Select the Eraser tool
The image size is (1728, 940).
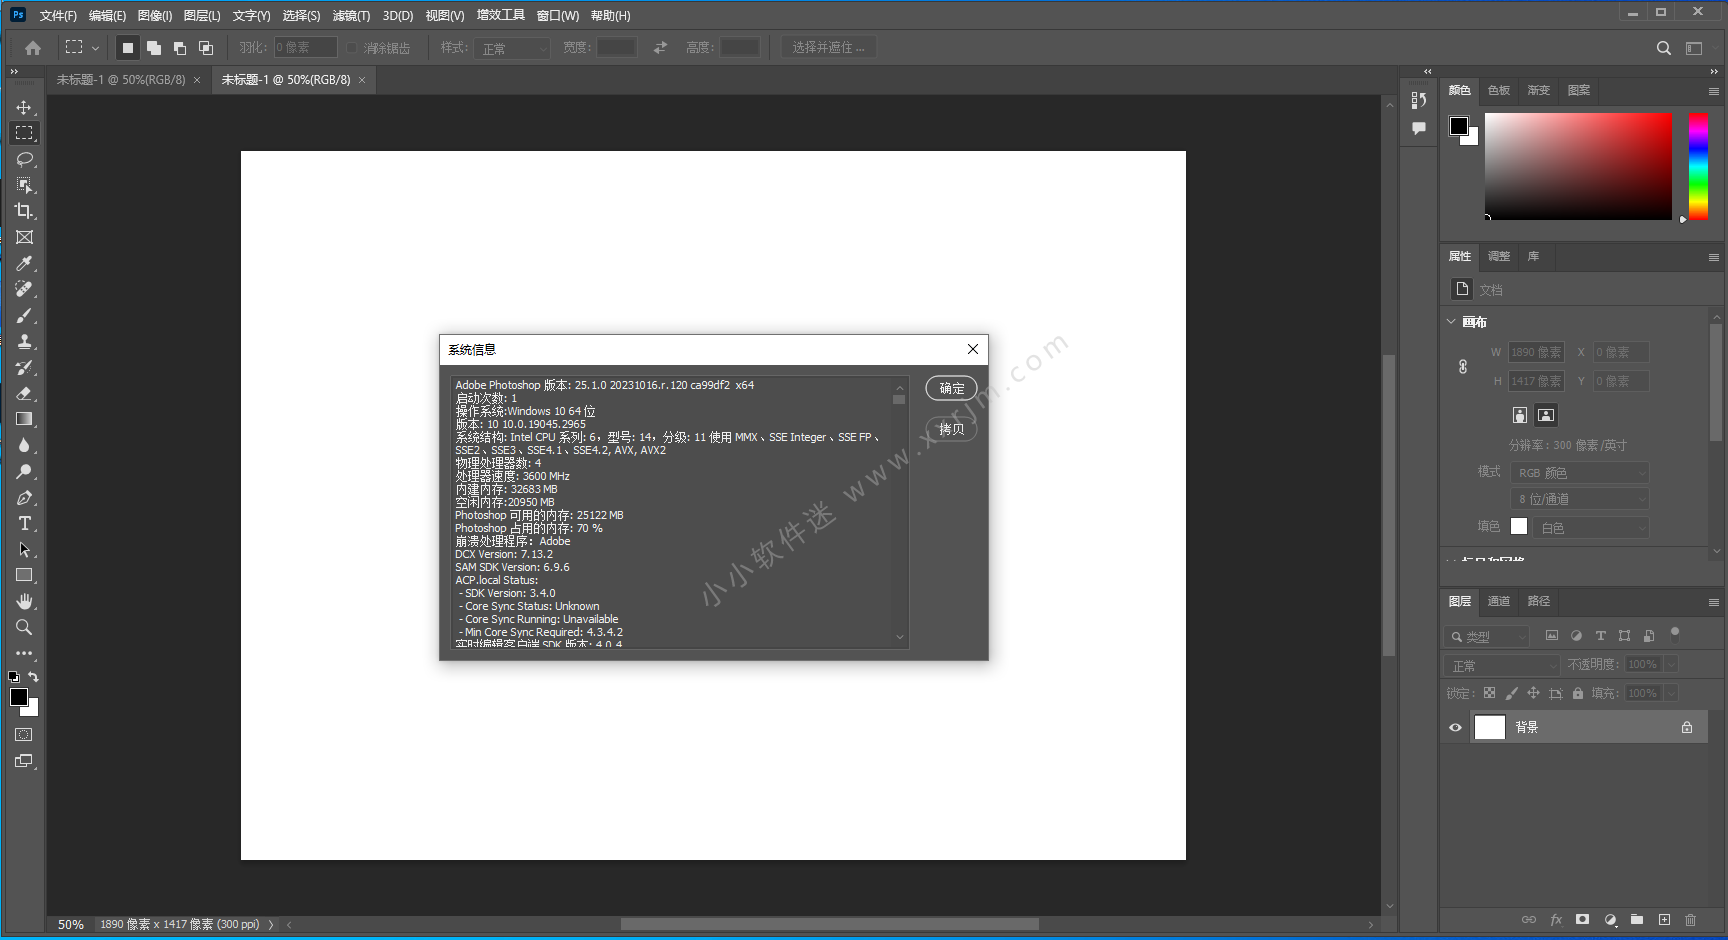tap(24, 393)
